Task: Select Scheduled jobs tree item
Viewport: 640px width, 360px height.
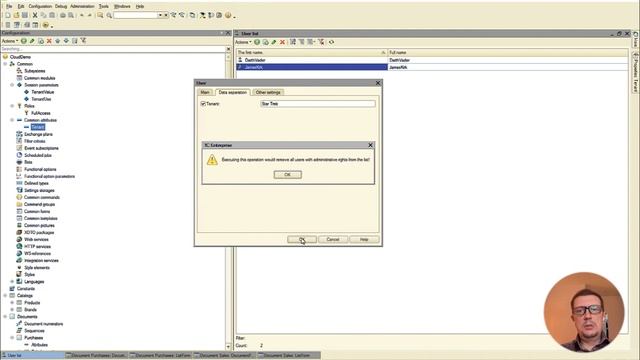Action: (38, 155)
